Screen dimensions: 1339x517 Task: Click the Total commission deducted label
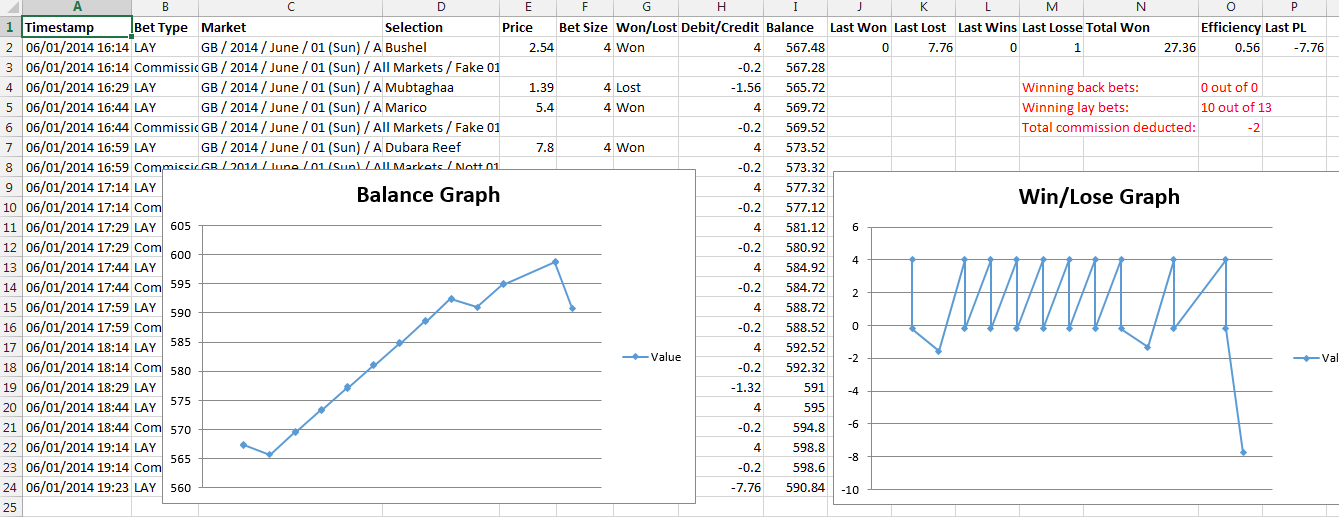point(1108,127)
